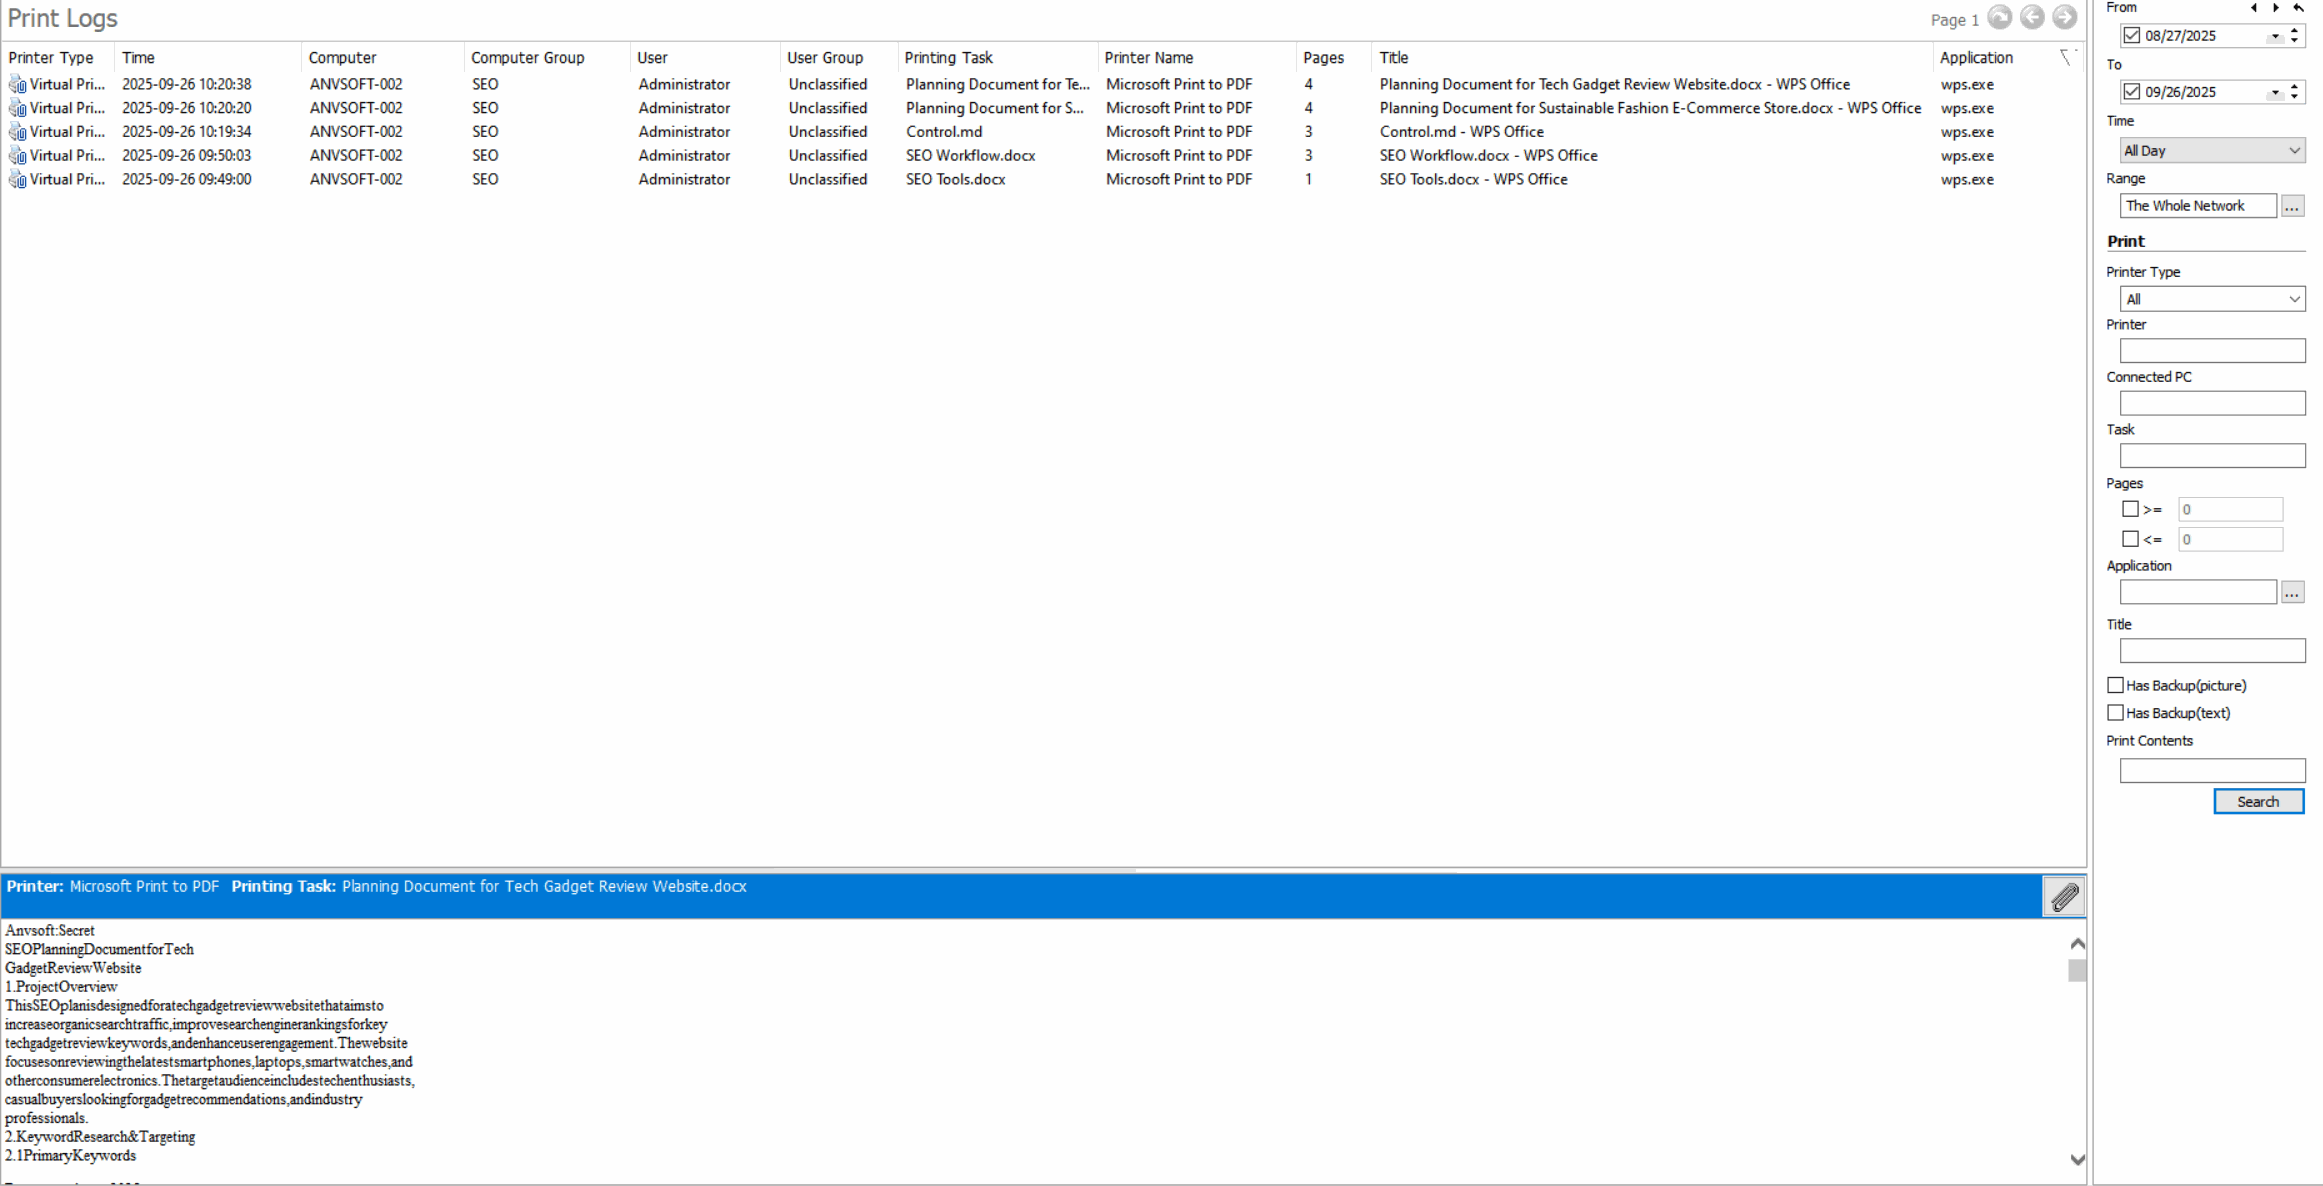Go to next page using forward arrow icon
Image resolution: width=2323 pixels, height=1186 pixels.
(x=2065, y=17)
